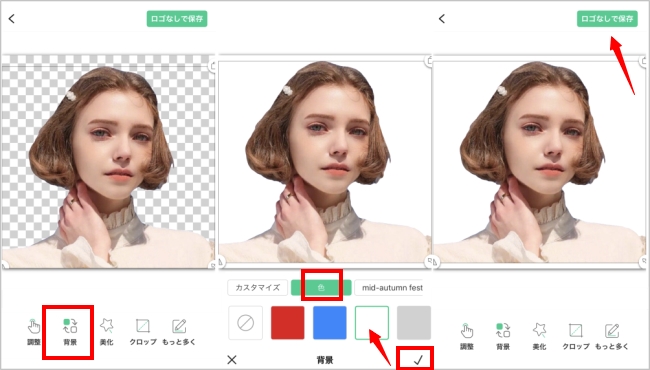The height and width of the screenshot is (370, 650).
Task: Open 美化 tool on the third screen
Action: tap(539, 336)
